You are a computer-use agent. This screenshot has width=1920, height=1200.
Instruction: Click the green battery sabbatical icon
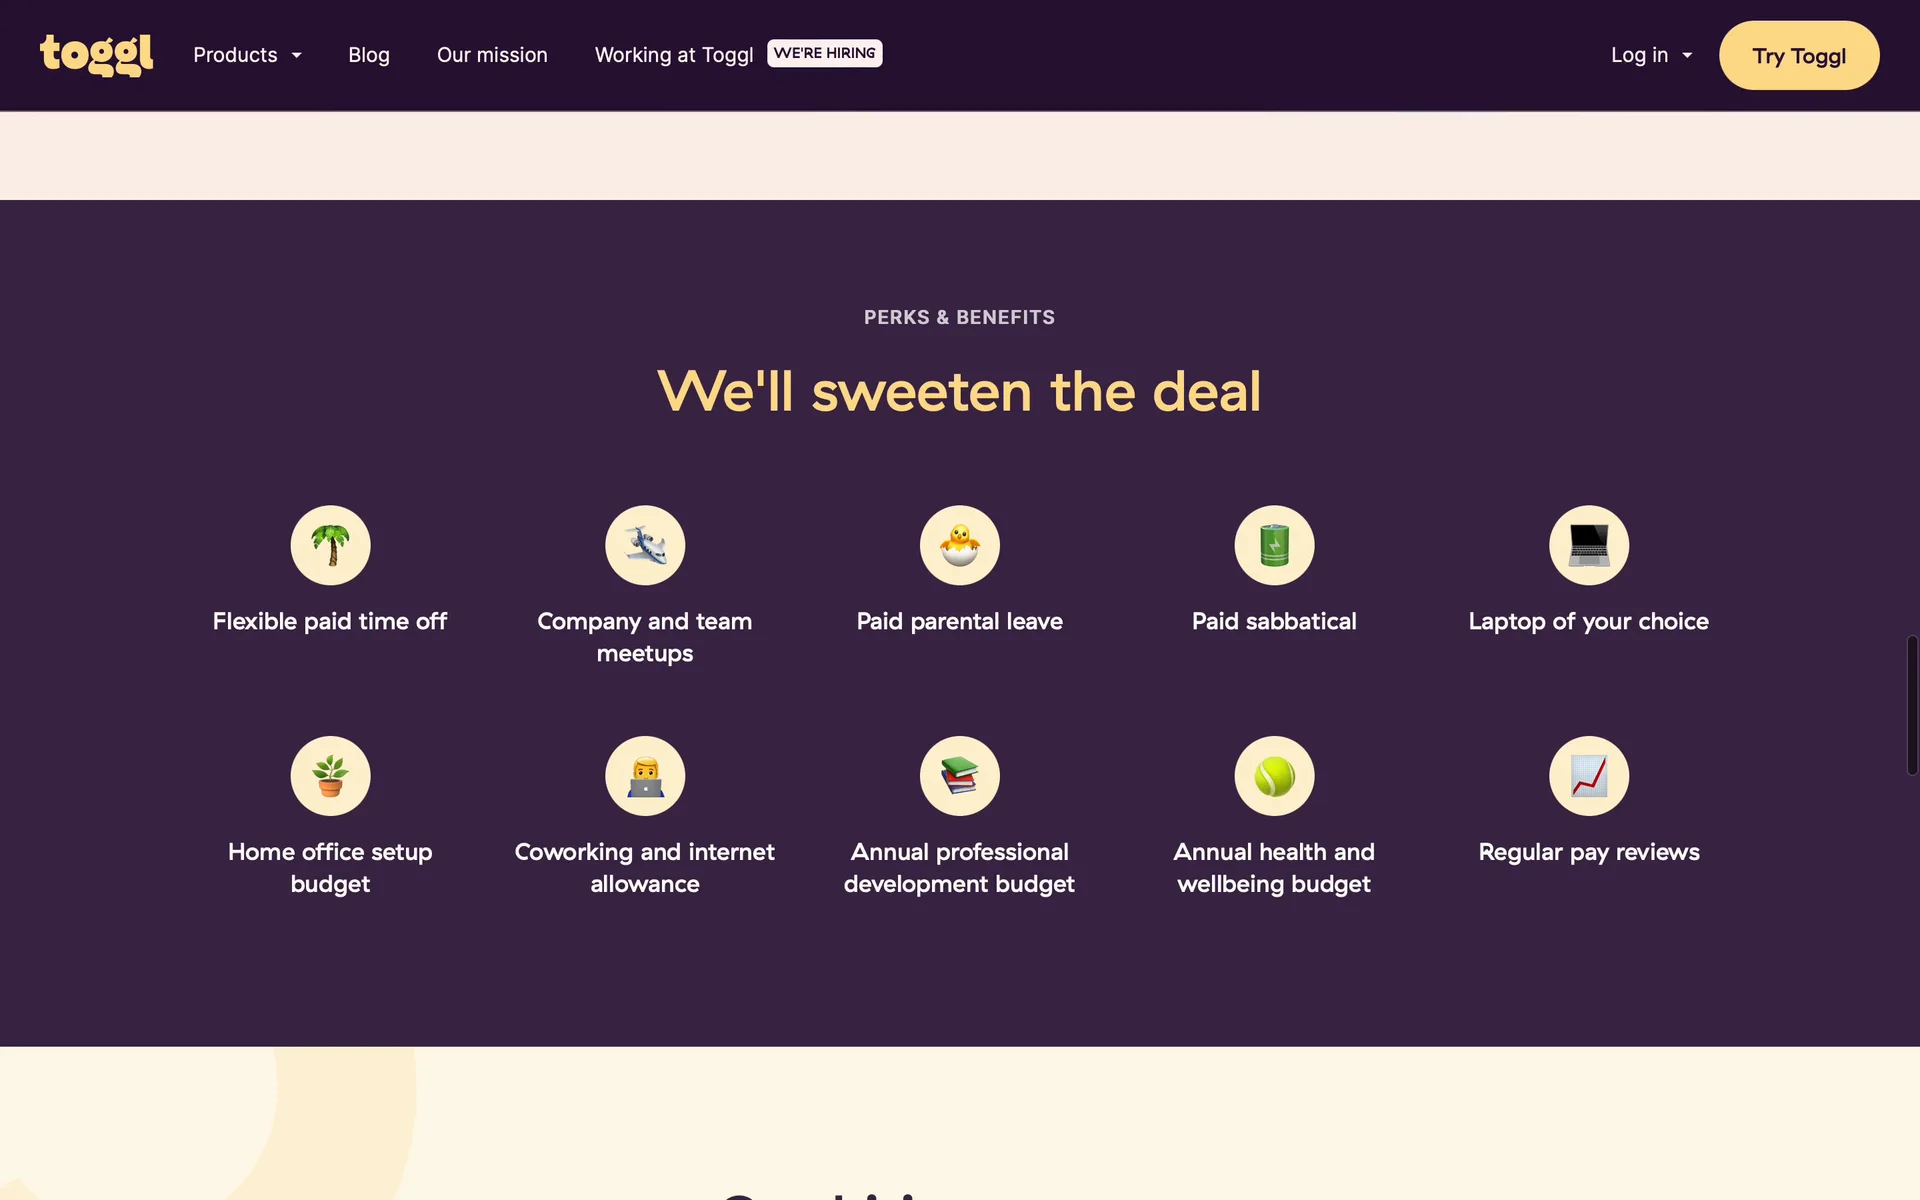(1274, 545)
